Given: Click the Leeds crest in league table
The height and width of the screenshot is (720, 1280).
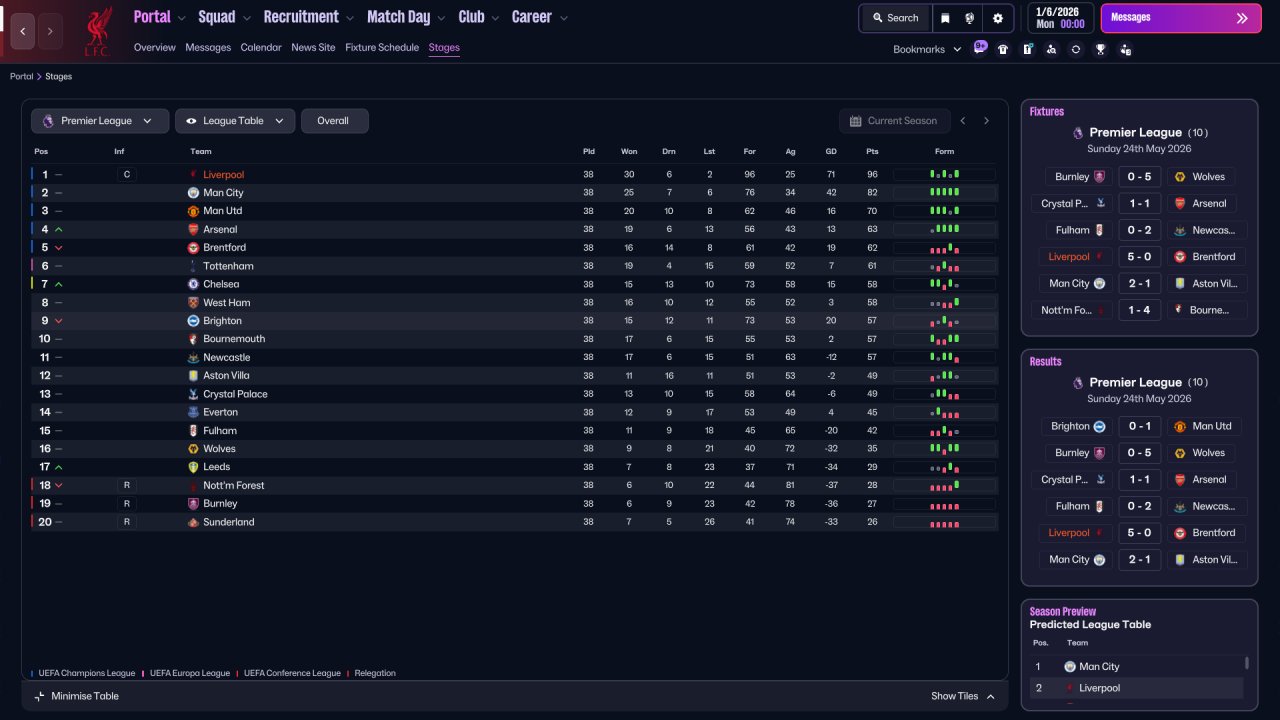Looking at the screenshot, I should 193,467.
